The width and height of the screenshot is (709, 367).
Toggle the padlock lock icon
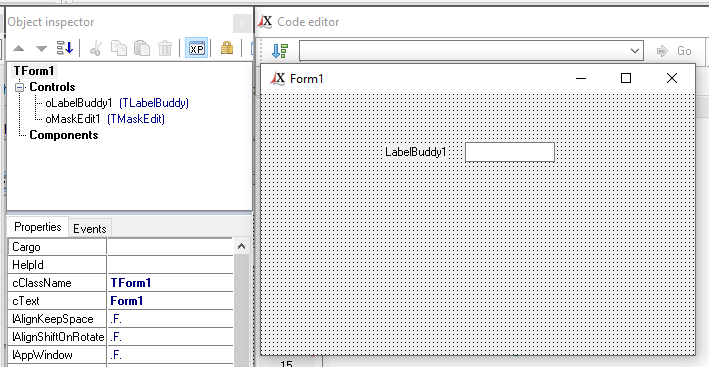[227, 48]
